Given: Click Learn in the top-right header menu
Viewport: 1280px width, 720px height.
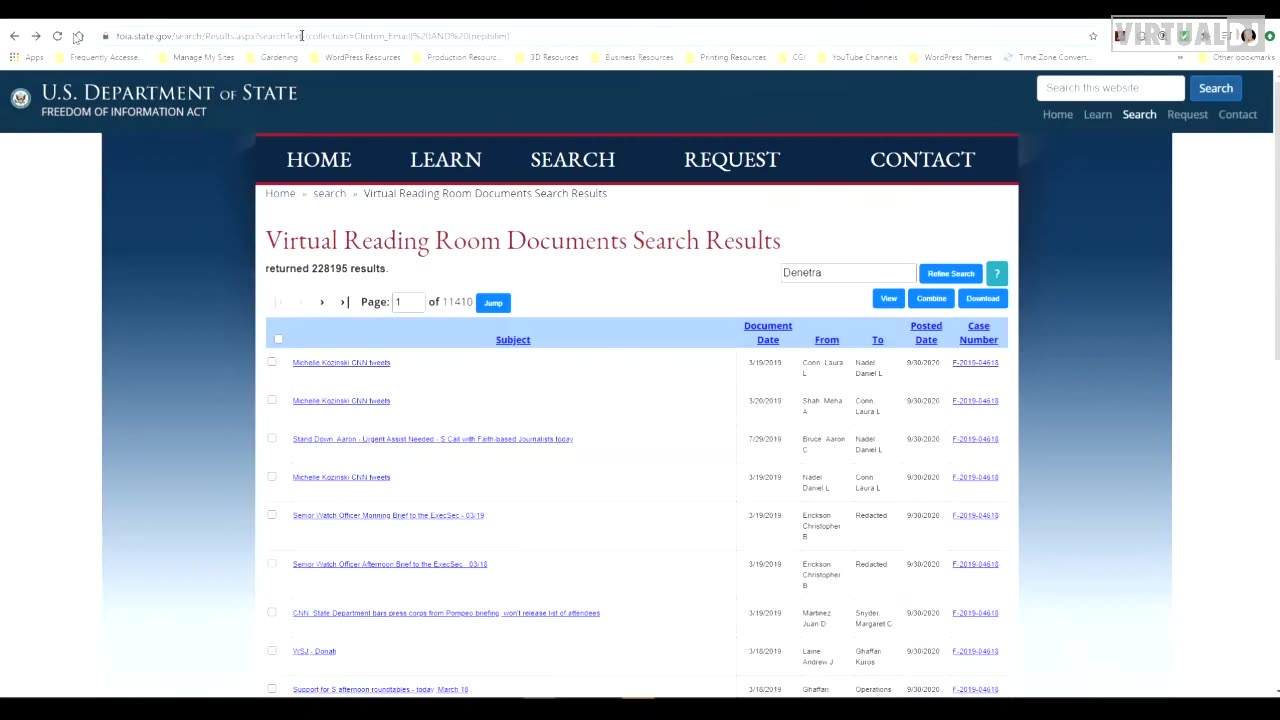Looking at the screenshot, I should click(x=1097, y=114).
